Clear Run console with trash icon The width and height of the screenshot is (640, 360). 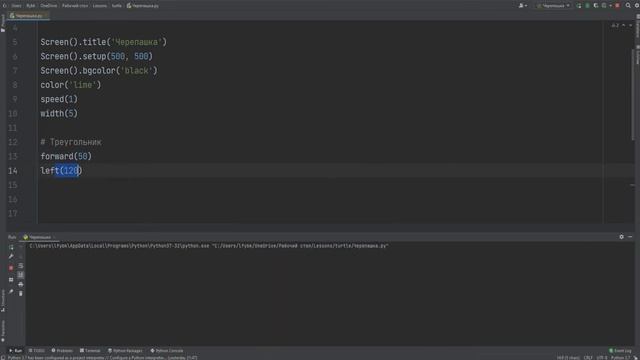(21, 293)
